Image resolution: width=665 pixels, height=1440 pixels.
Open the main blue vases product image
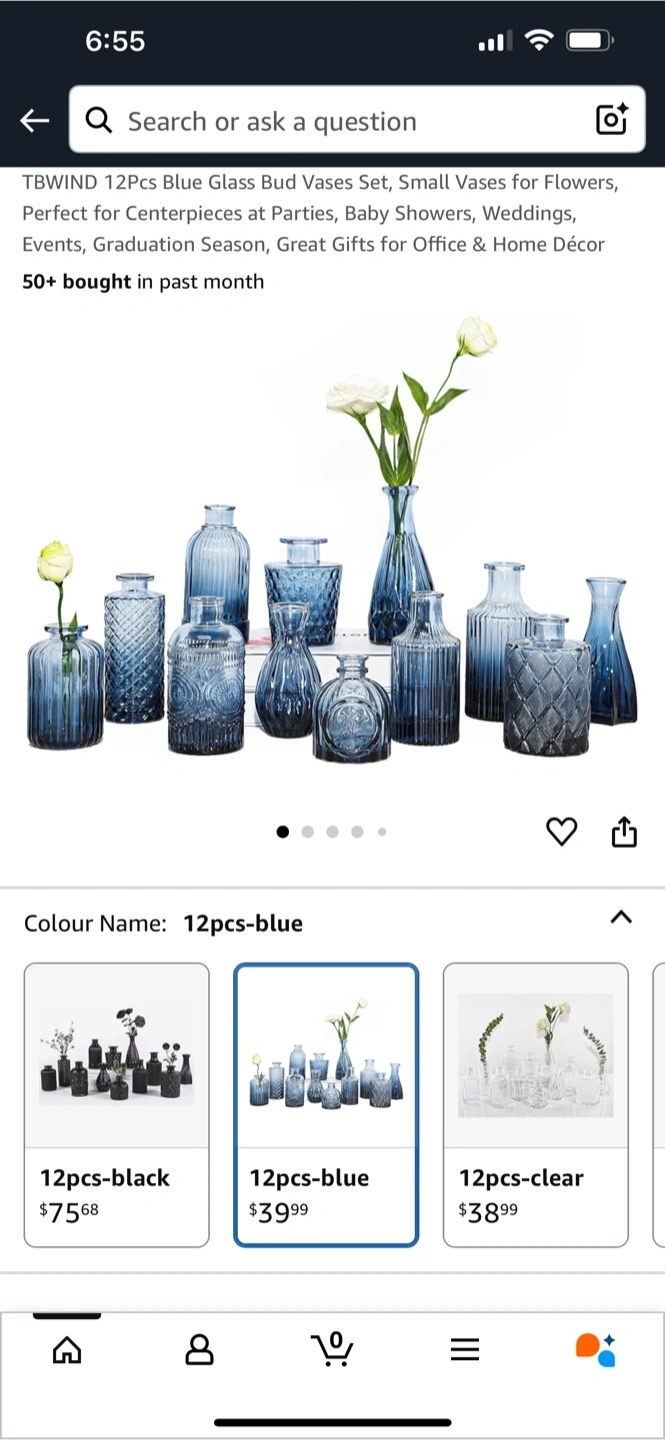pos(332,540)
